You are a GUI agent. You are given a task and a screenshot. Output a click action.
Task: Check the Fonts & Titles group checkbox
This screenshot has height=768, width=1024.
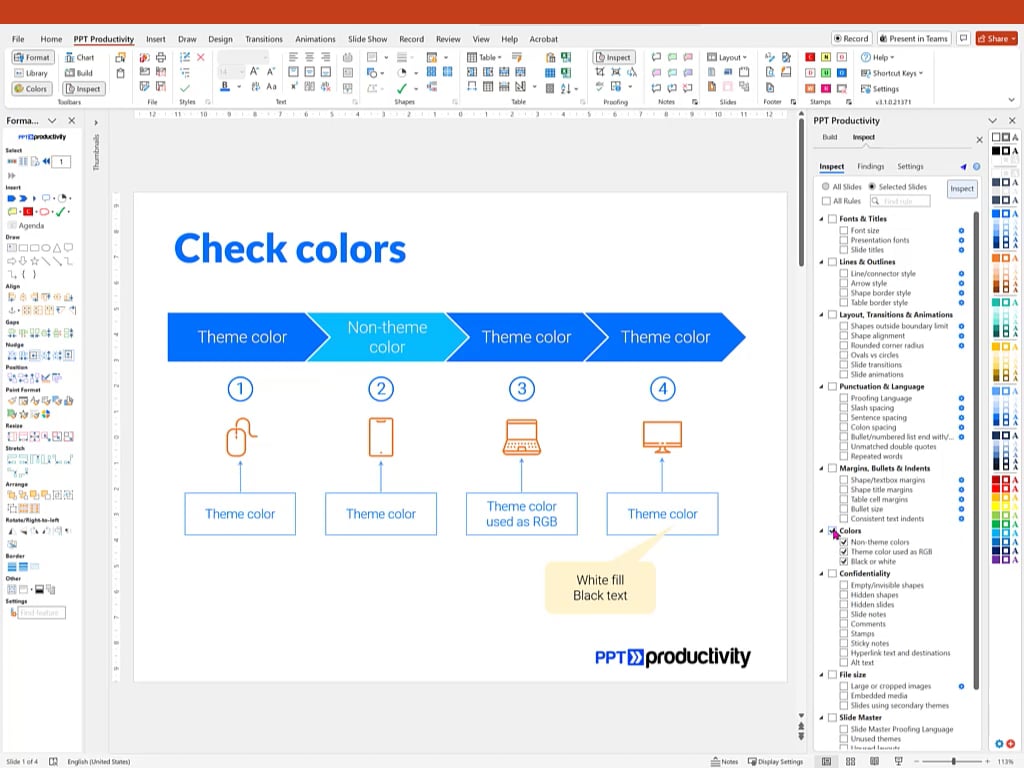tap(832, 219)
